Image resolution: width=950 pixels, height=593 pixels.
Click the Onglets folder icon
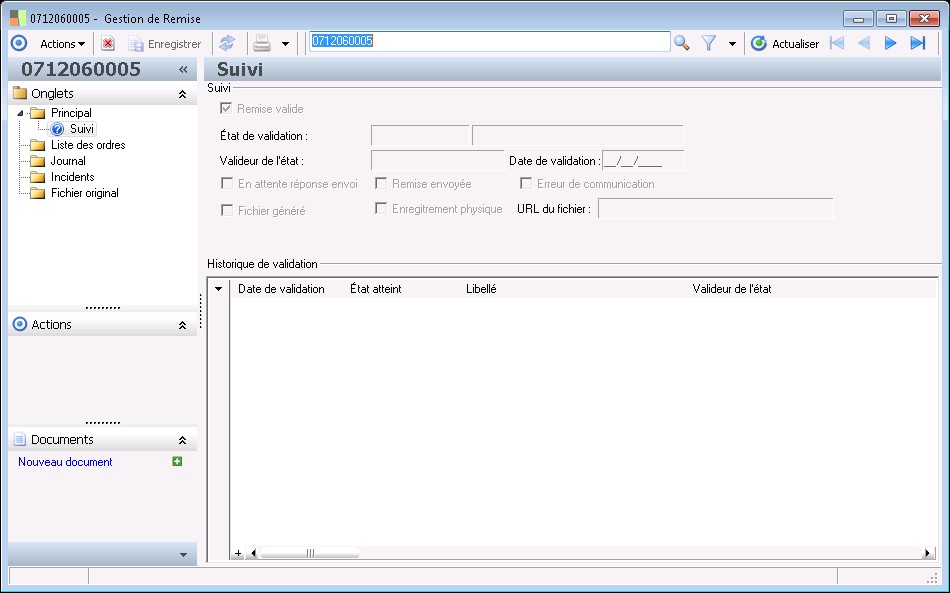(20, 93)
